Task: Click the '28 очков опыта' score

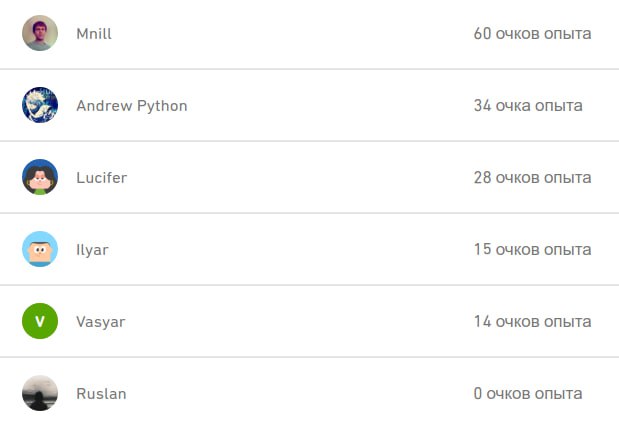Action: 532,178
